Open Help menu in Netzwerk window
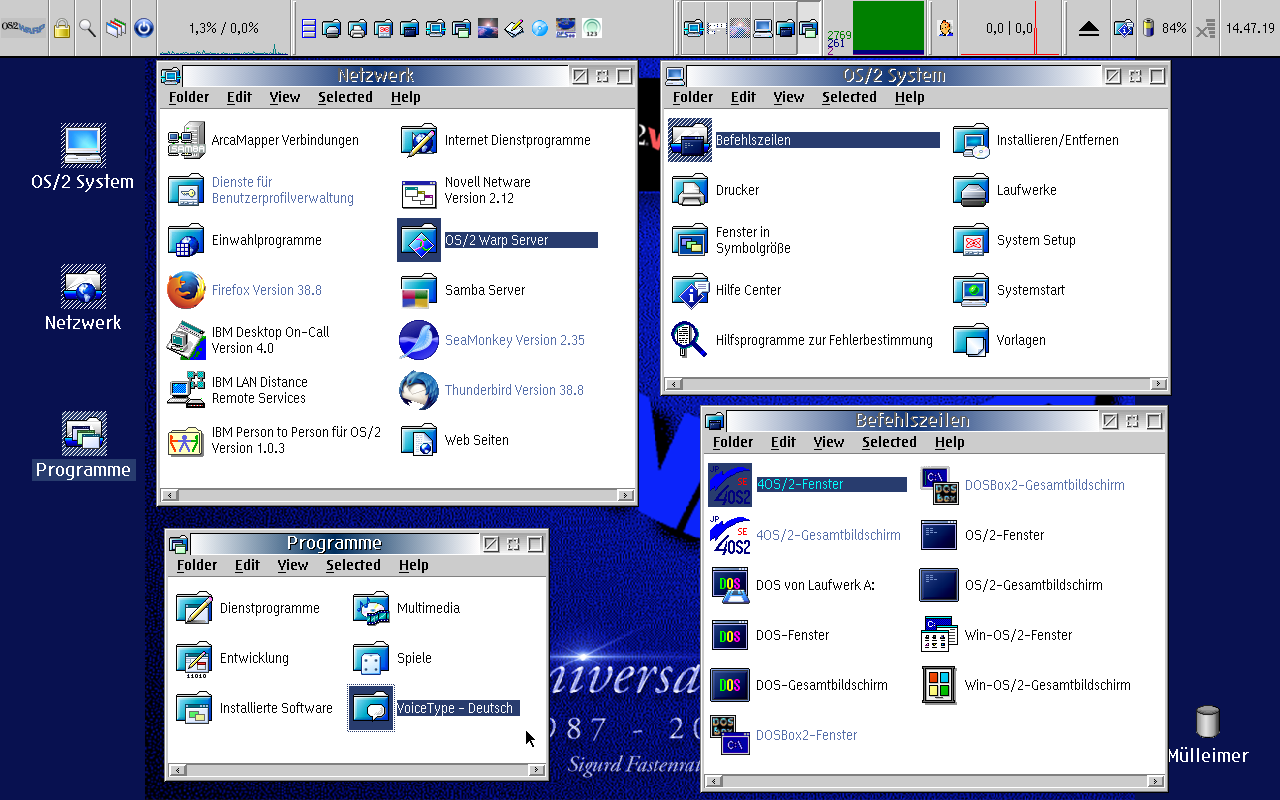1280x800 pixels. coord(405,97)
